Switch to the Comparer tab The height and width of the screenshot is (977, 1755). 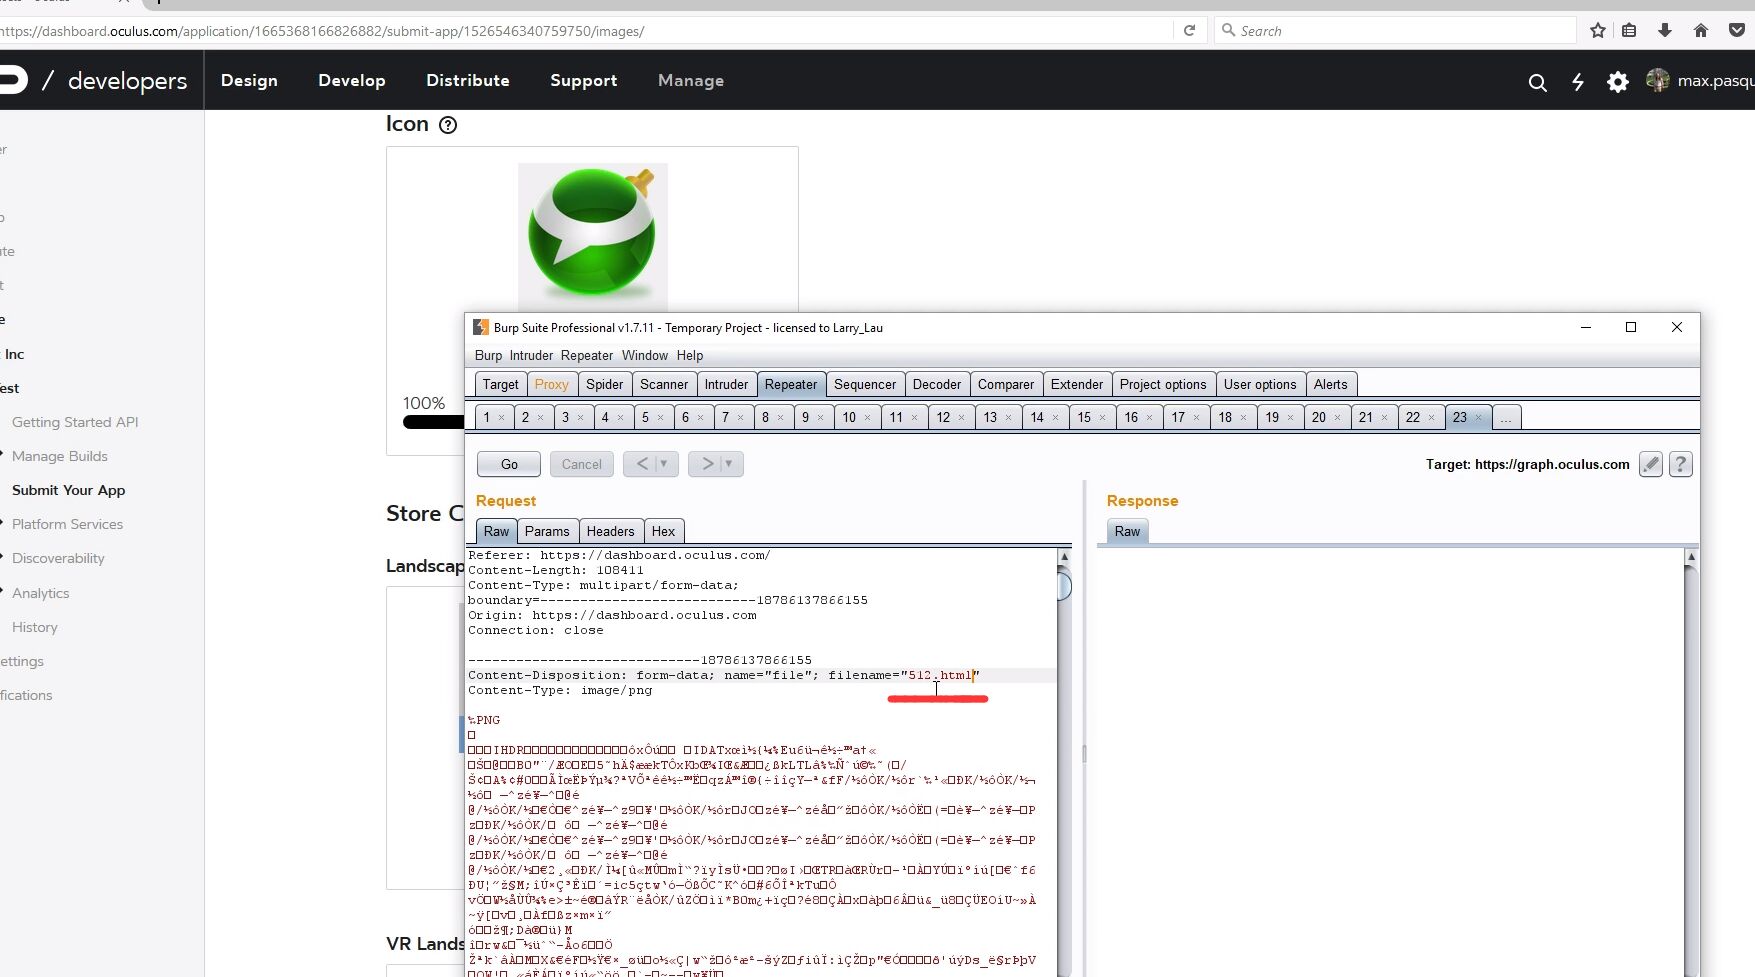(1006, 384)
